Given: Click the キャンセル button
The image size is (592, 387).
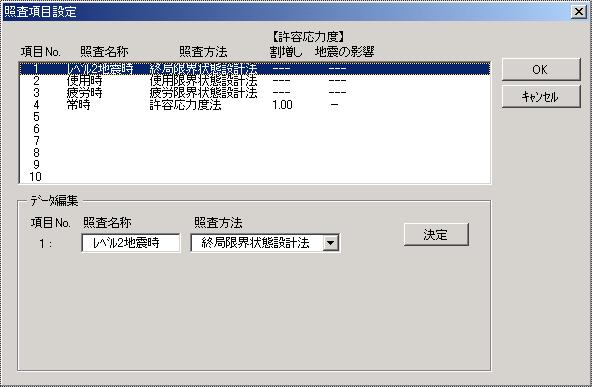Looking at the screenshot, I should (x=541, y=97).
